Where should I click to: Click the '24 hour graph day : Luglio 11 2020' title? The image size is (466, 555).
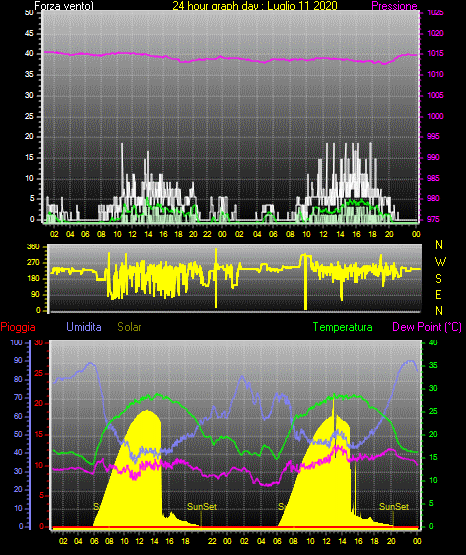coord(255,6)
